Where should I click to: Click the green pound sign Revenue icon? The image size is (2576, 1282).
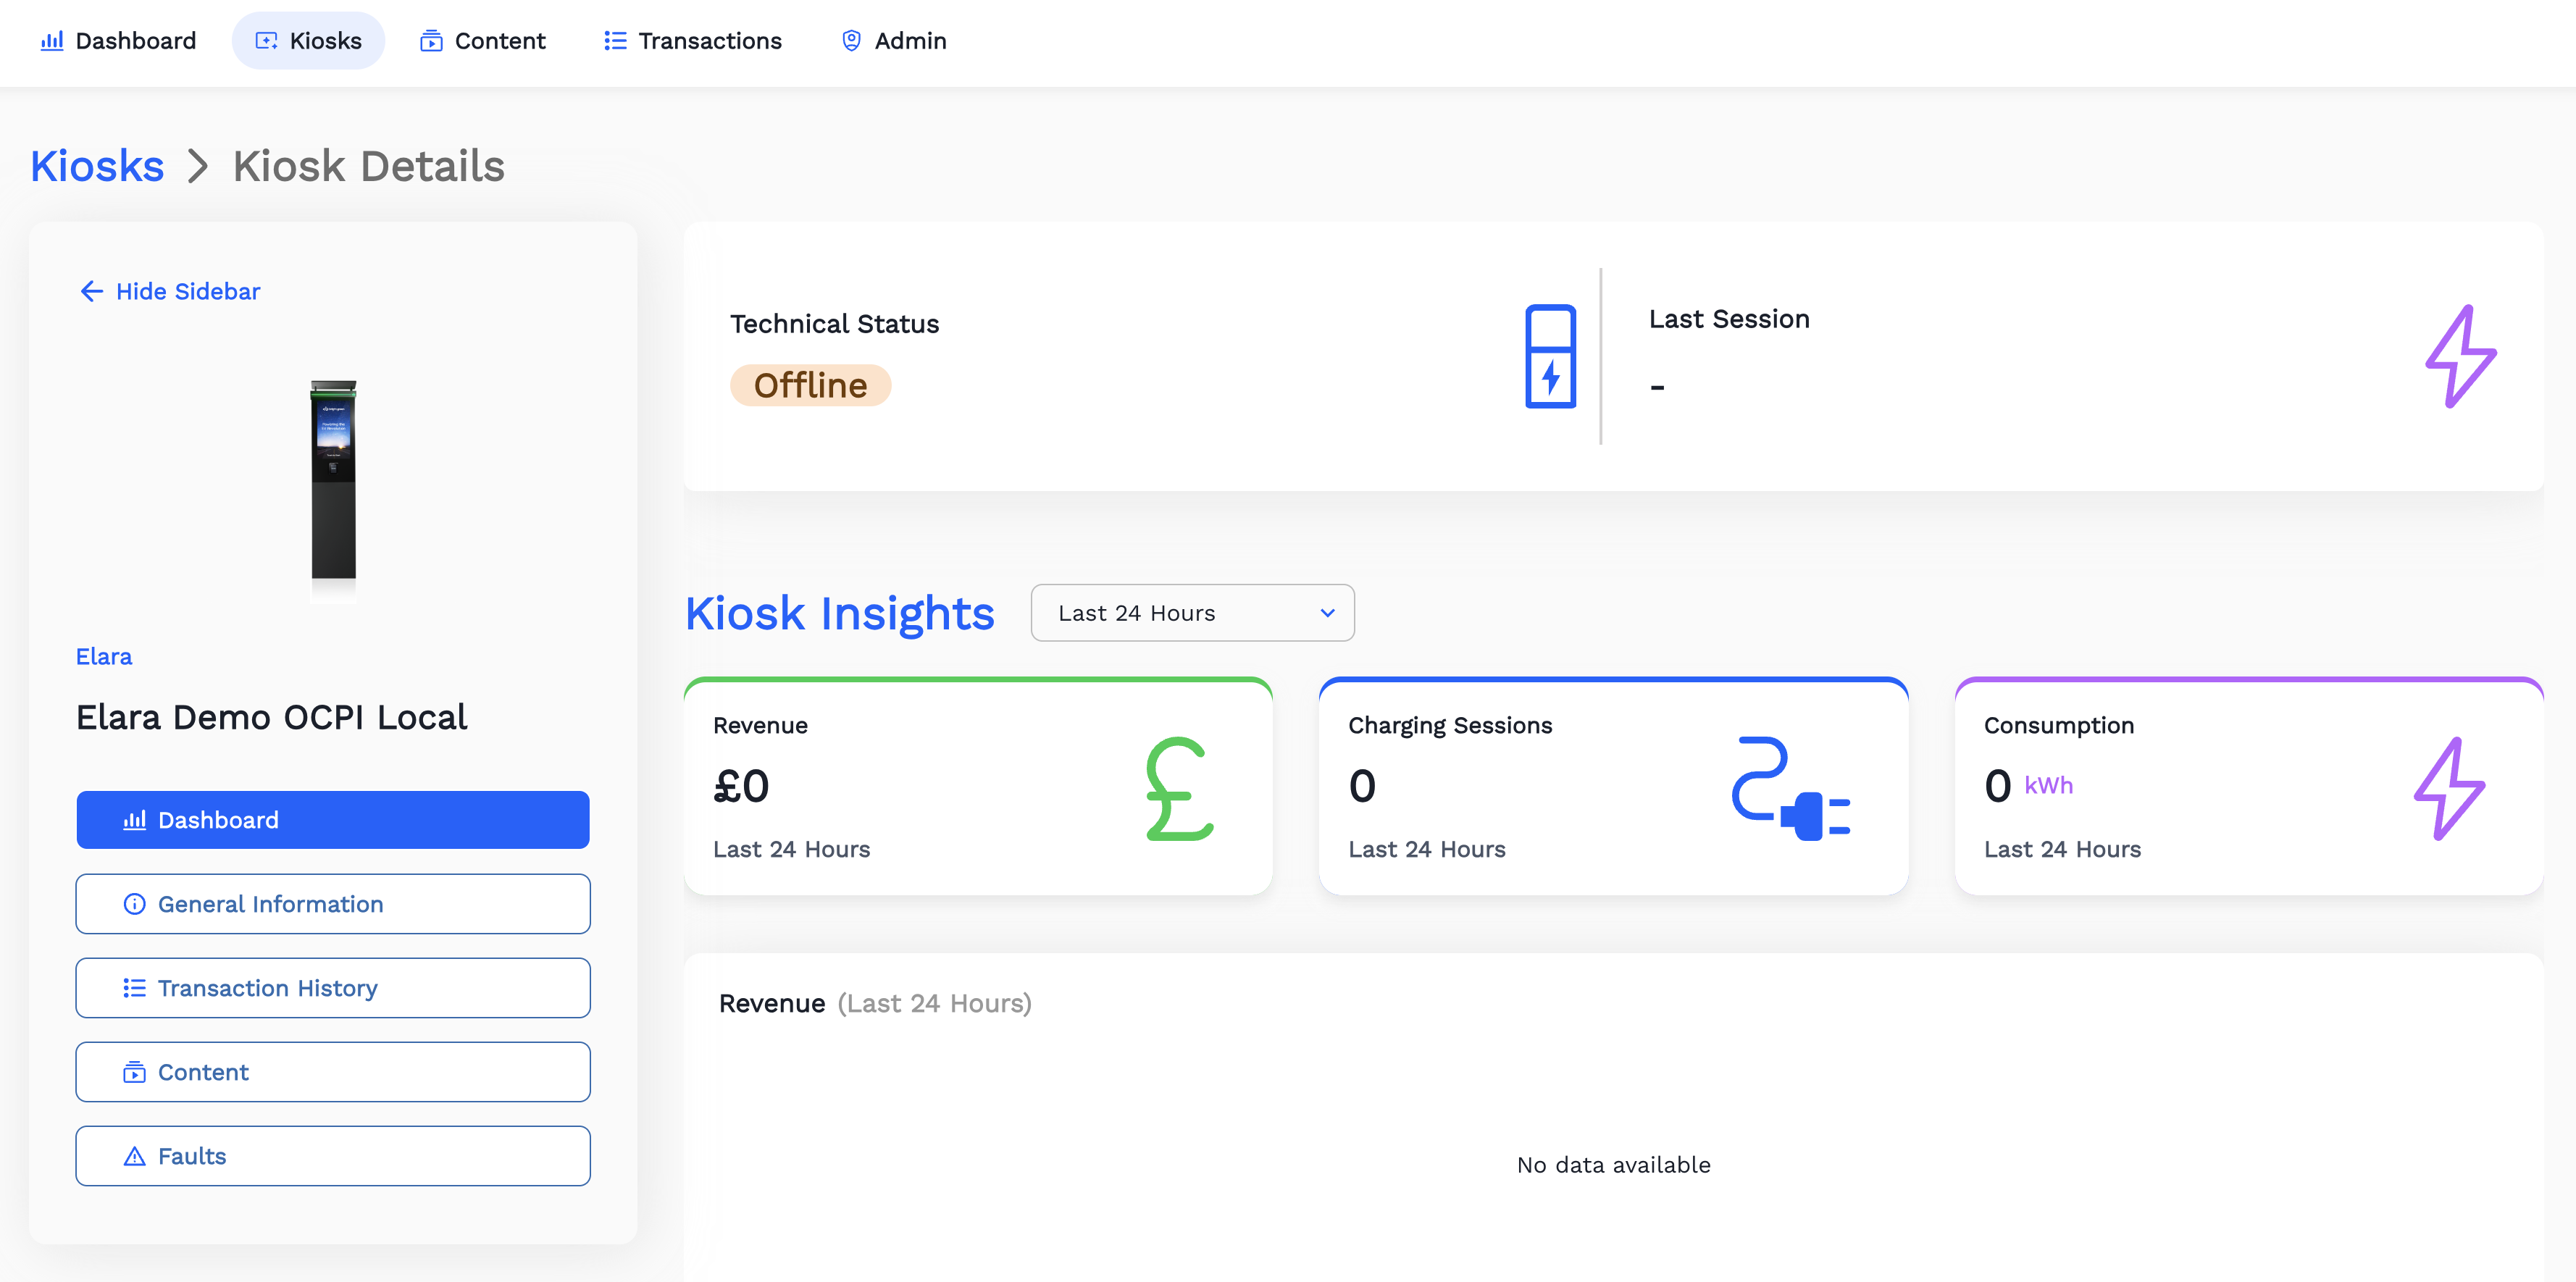1179,789
